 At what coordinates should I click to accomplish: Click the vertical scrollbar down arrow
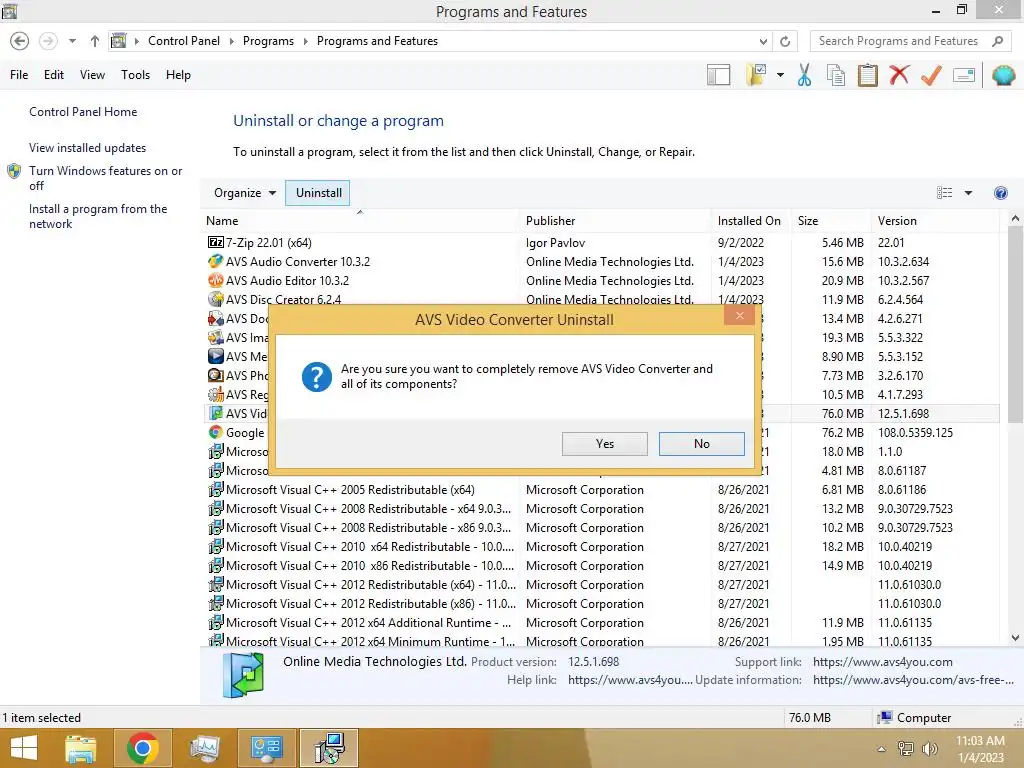pyautogui.click(x=1015, y=637)
